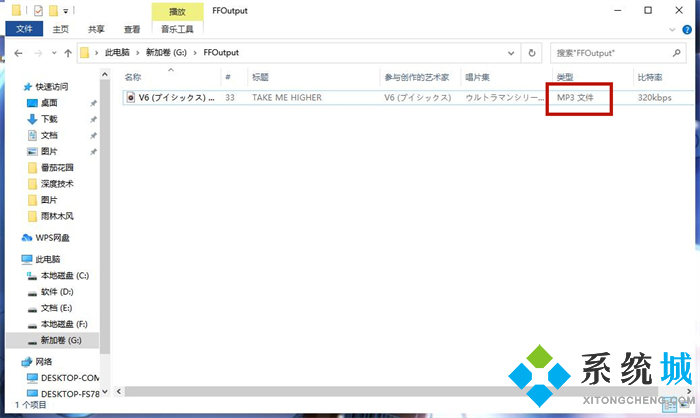Viewport: 700px width, 418px height.
Task: Click the TAKE ME HIGHER title cell
Action: pyautogui.click(x=287, y=97)
